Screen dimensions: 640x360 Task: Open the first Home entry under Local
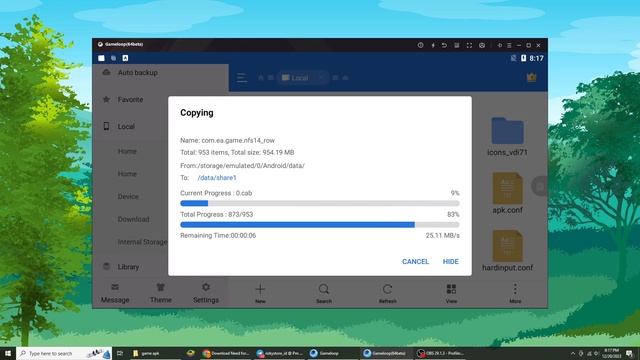[x=127, y=151]
